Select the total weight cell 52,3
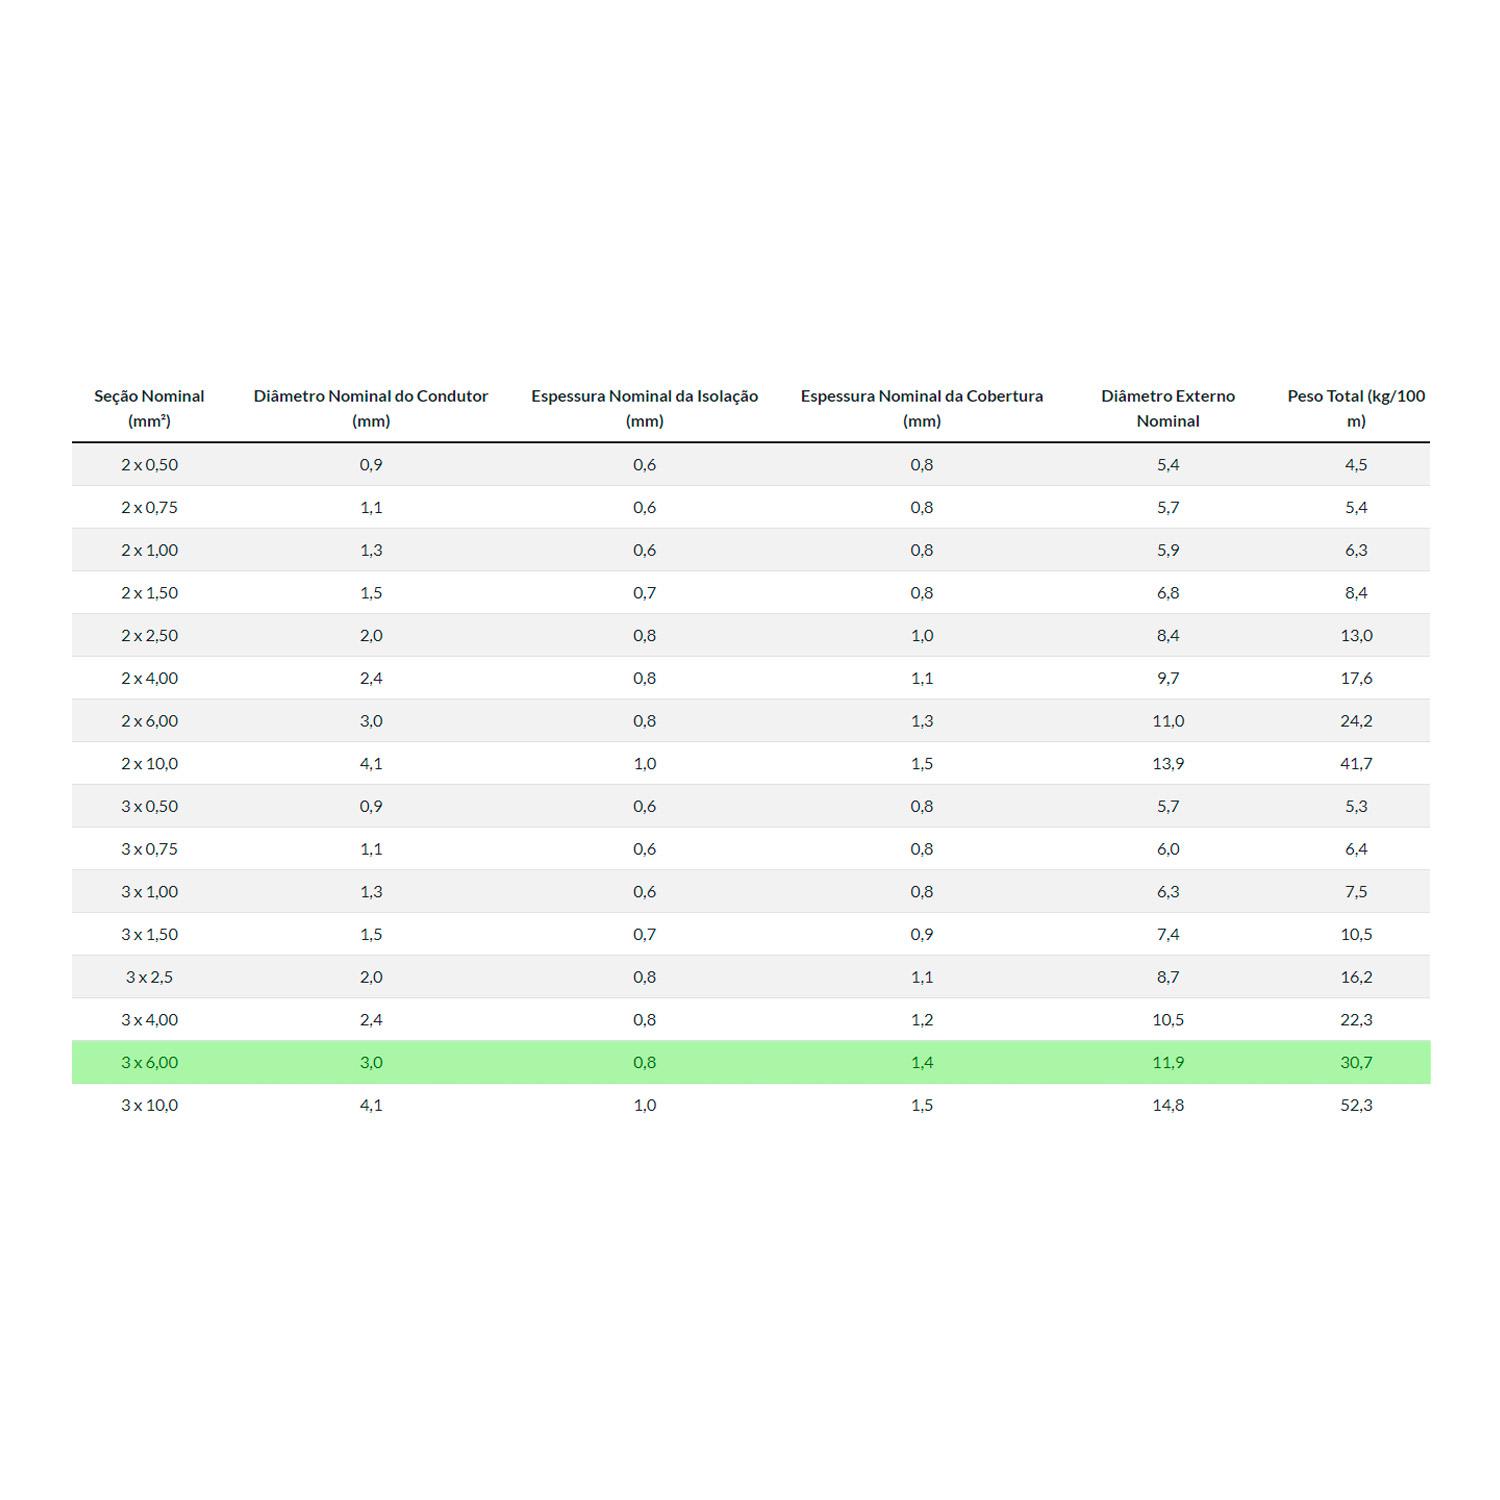Screen dimensions: 1500x1500 click(1355, 1105)
